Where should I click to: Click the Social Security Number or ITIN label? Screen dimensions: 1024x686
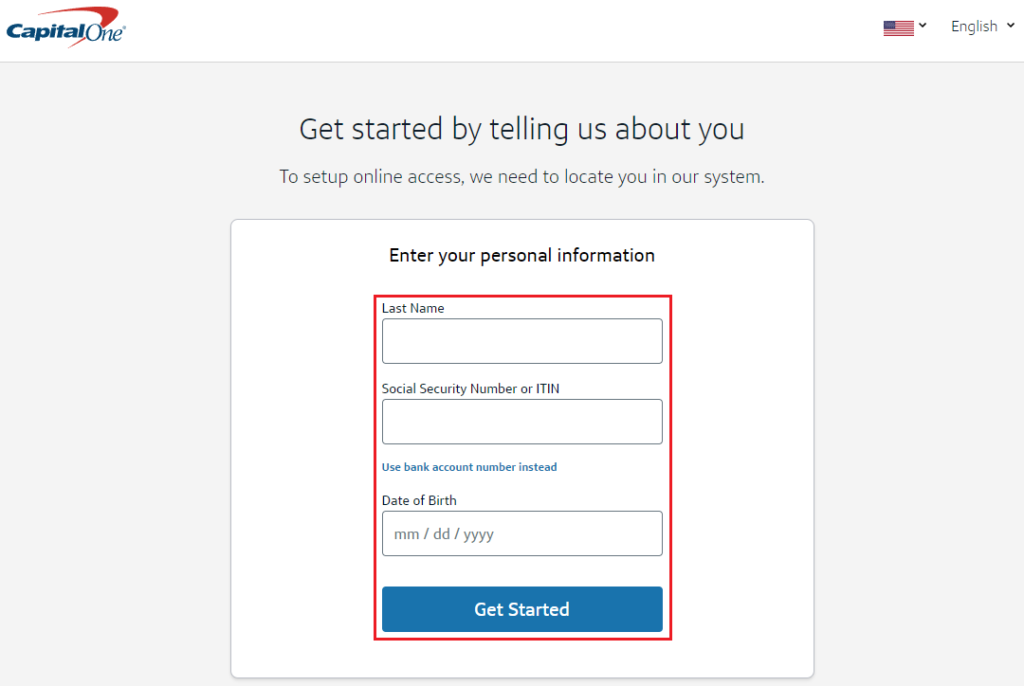tap(470, 389)
